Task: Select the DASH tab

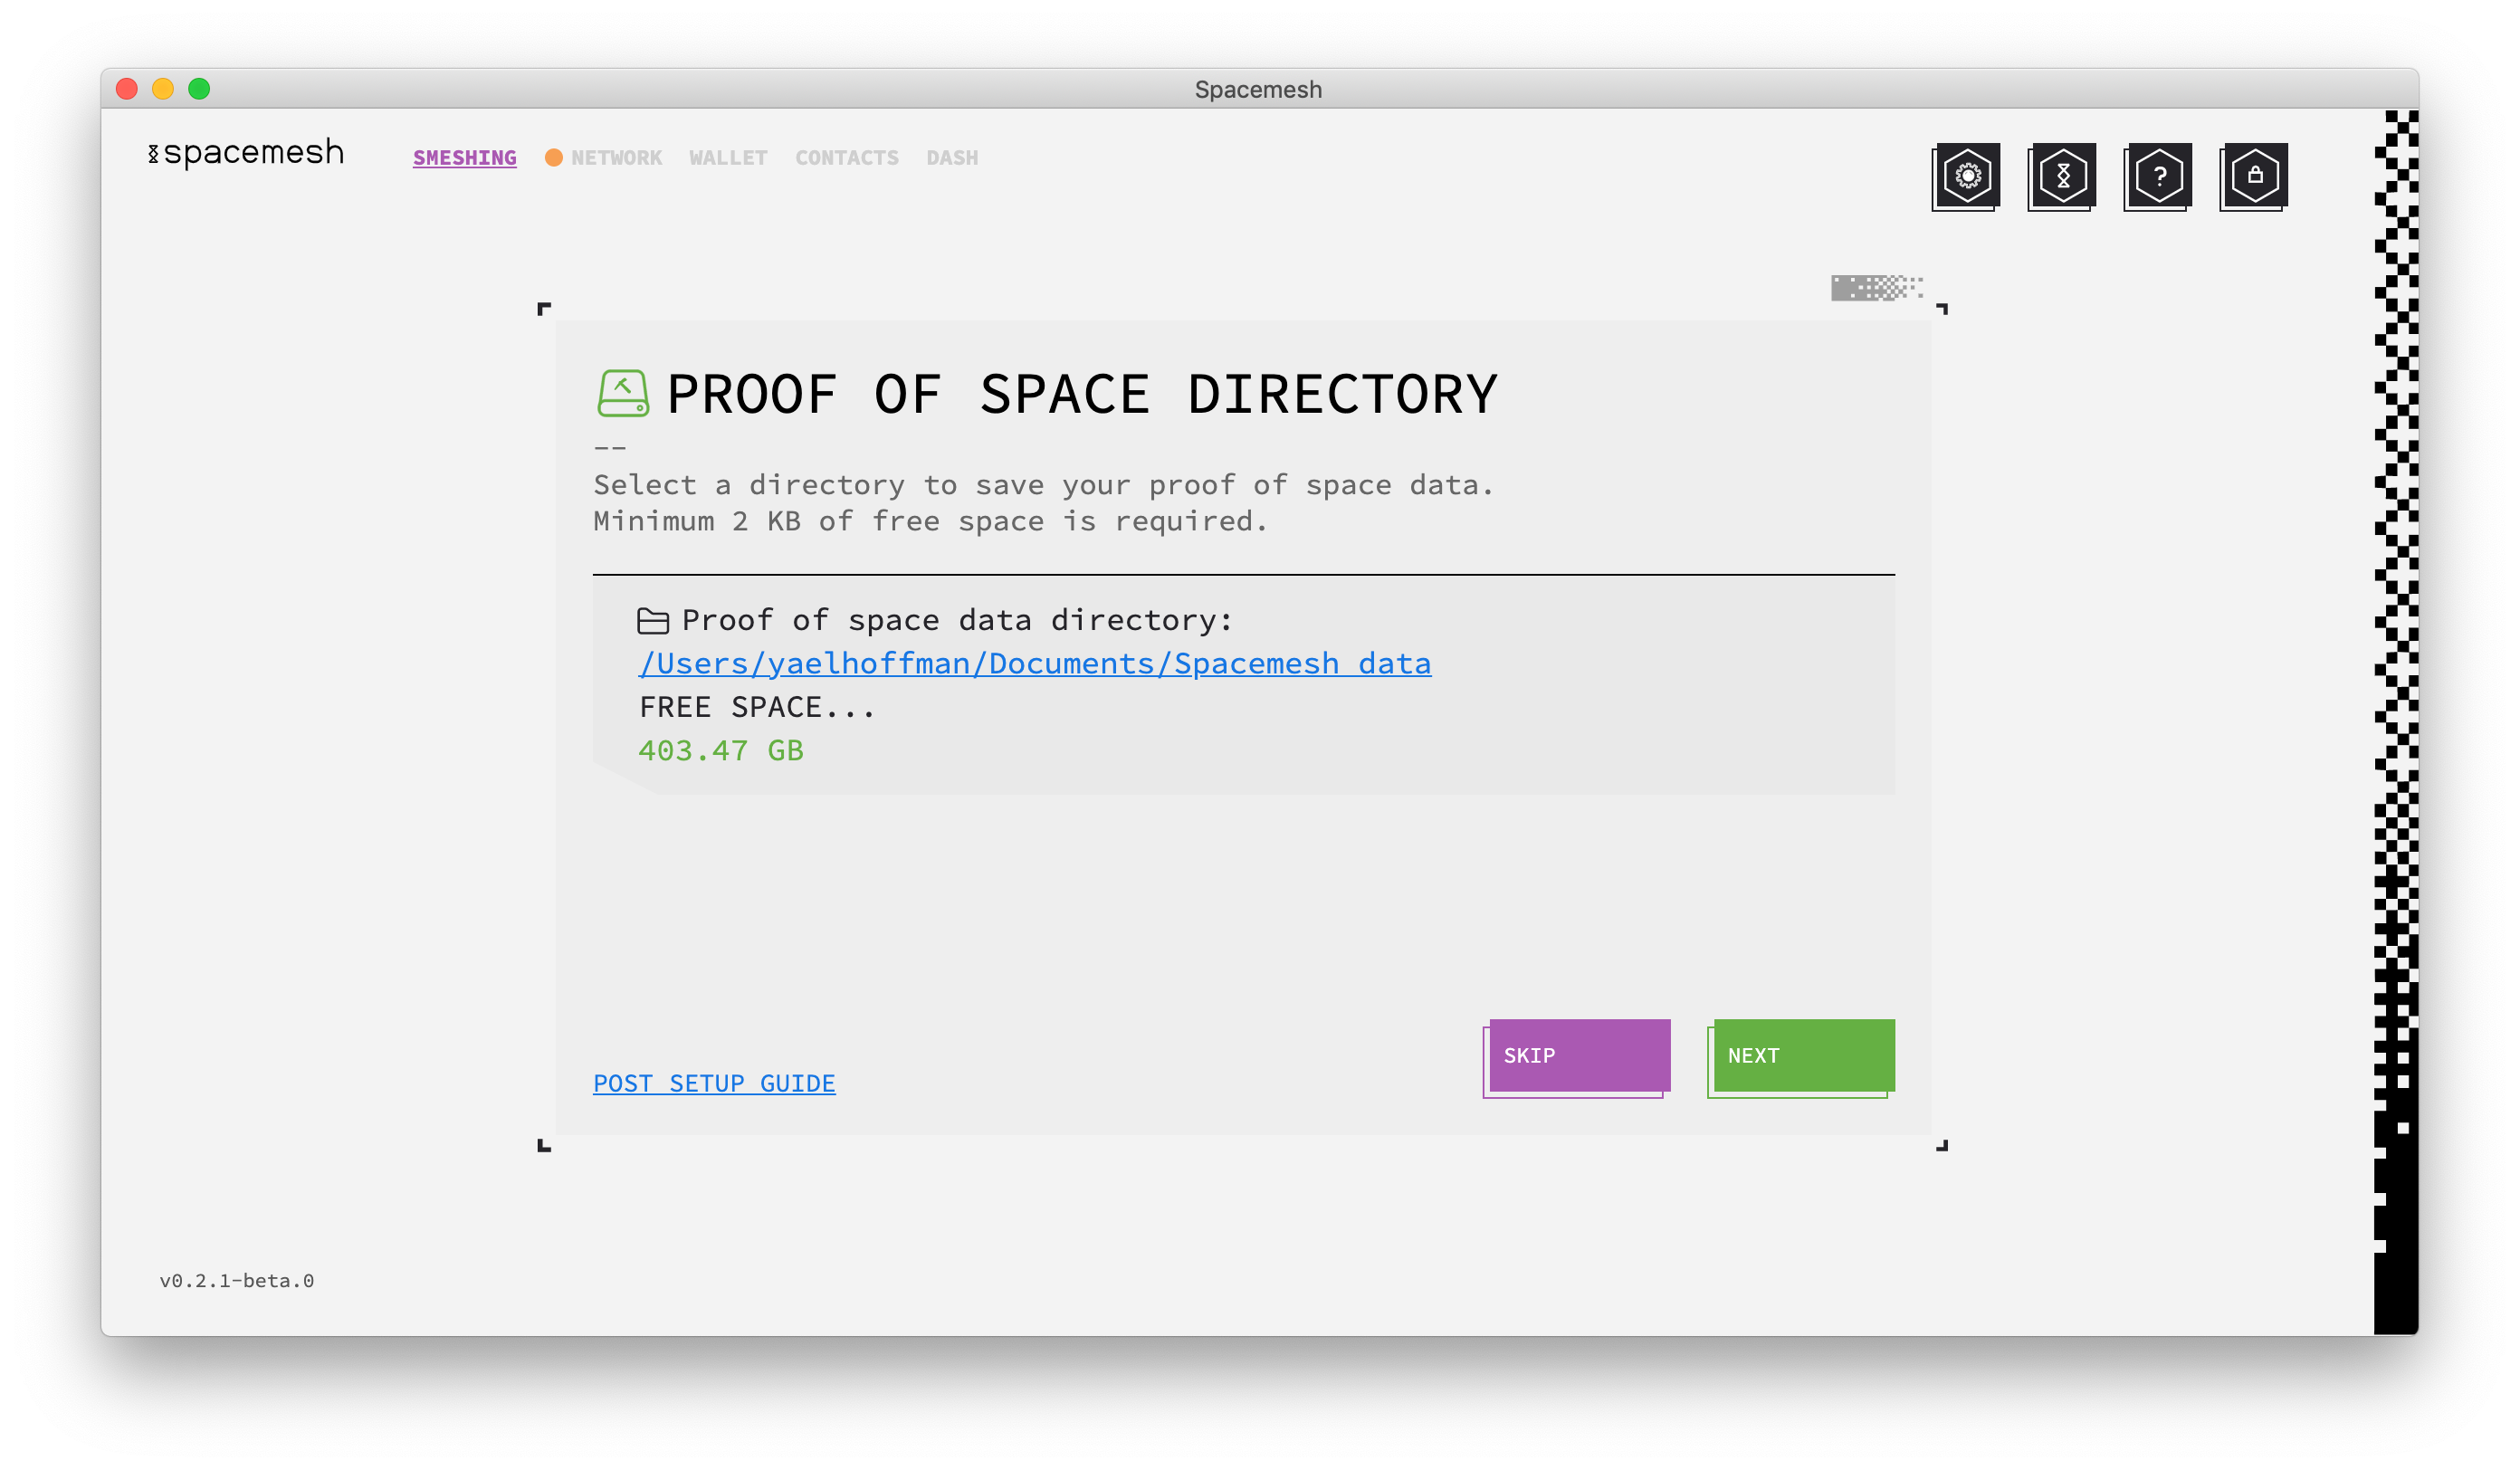Action: (x=951, y=158)
